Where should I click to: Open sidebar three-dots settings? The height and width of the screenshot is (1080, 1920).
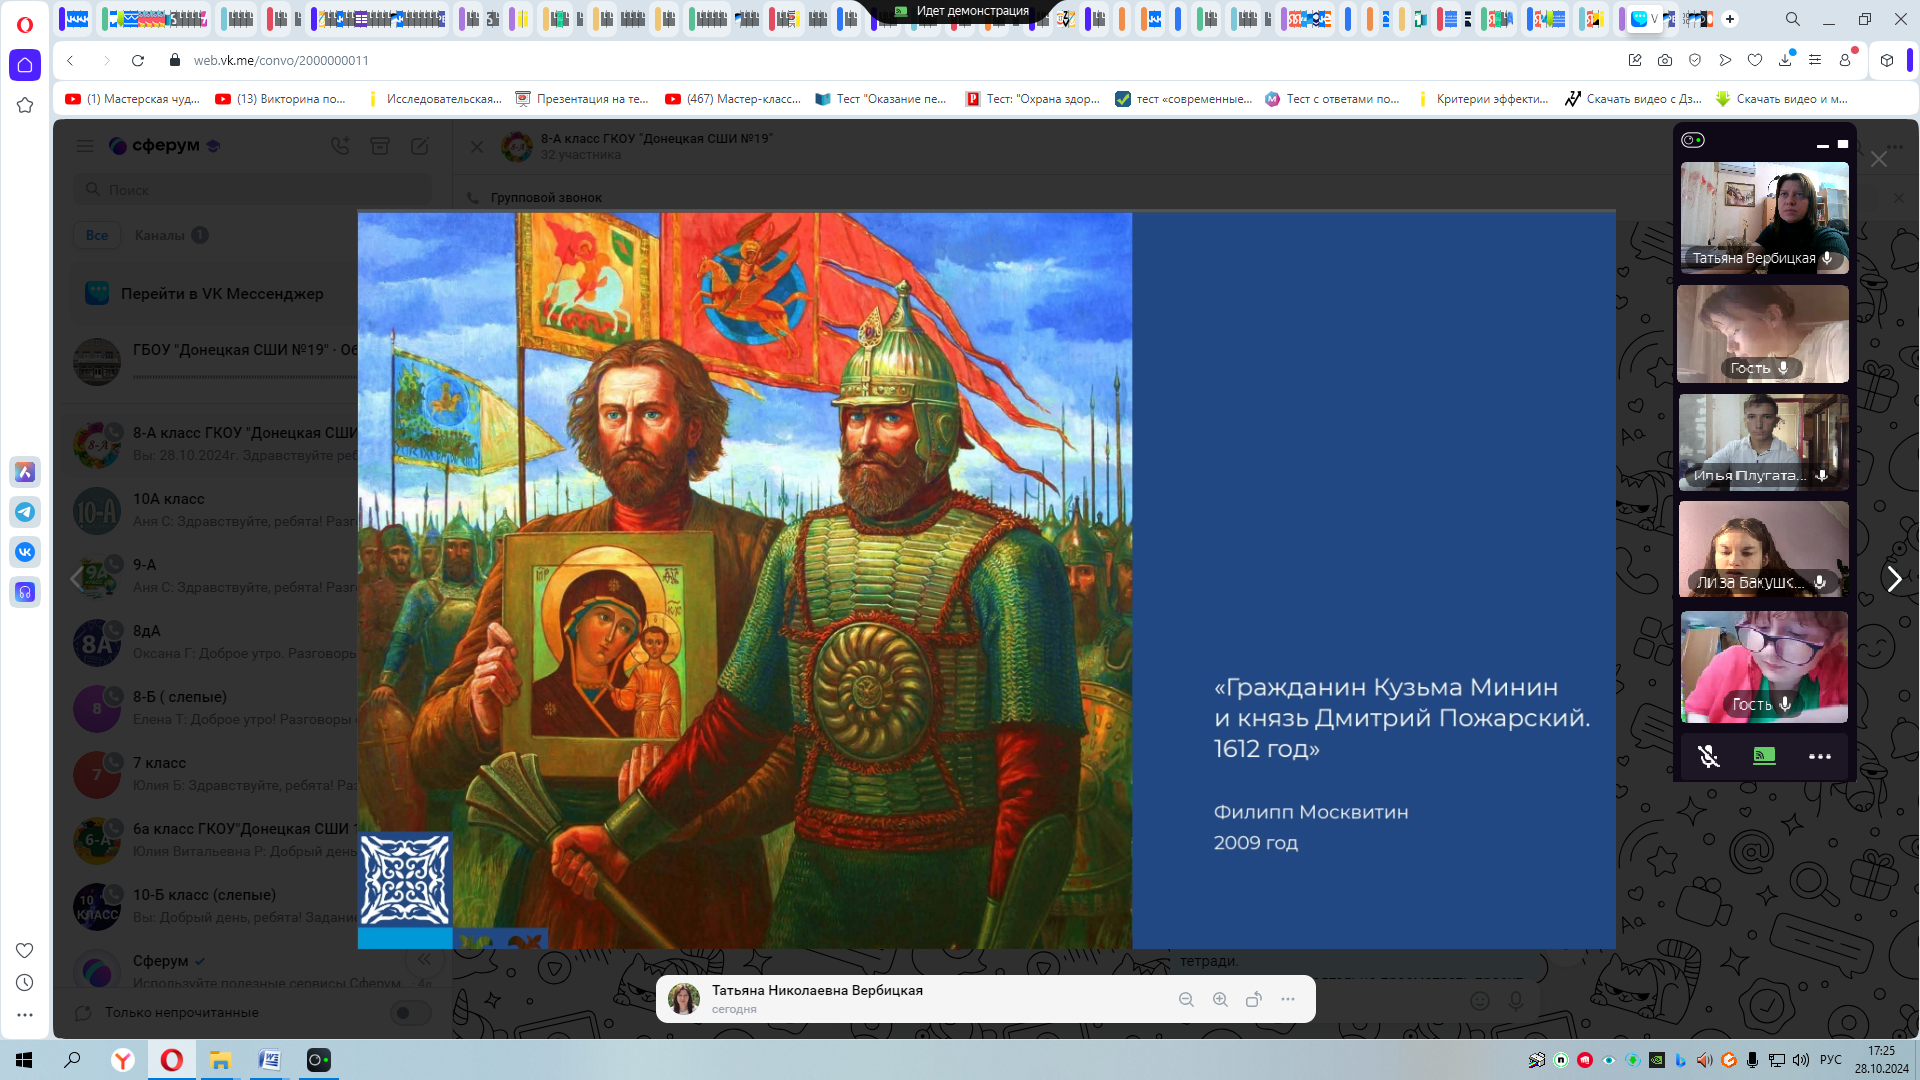click(25, 1015)
